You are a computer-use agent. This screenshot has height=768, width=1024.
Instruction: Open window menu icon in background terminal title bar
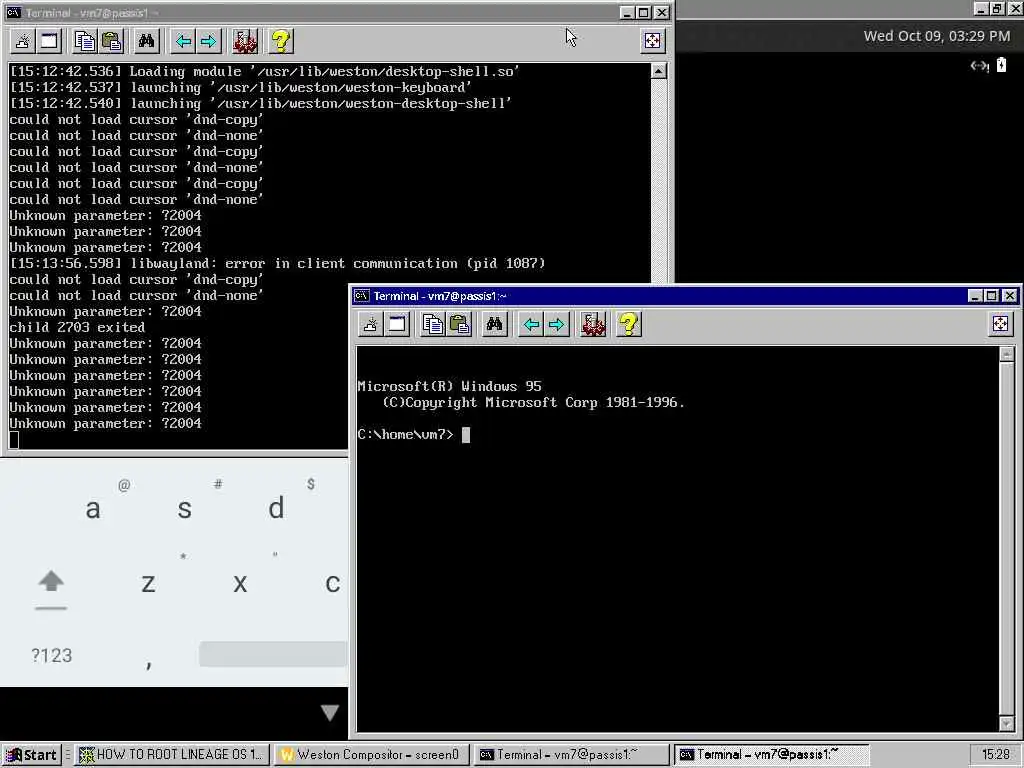13,12
